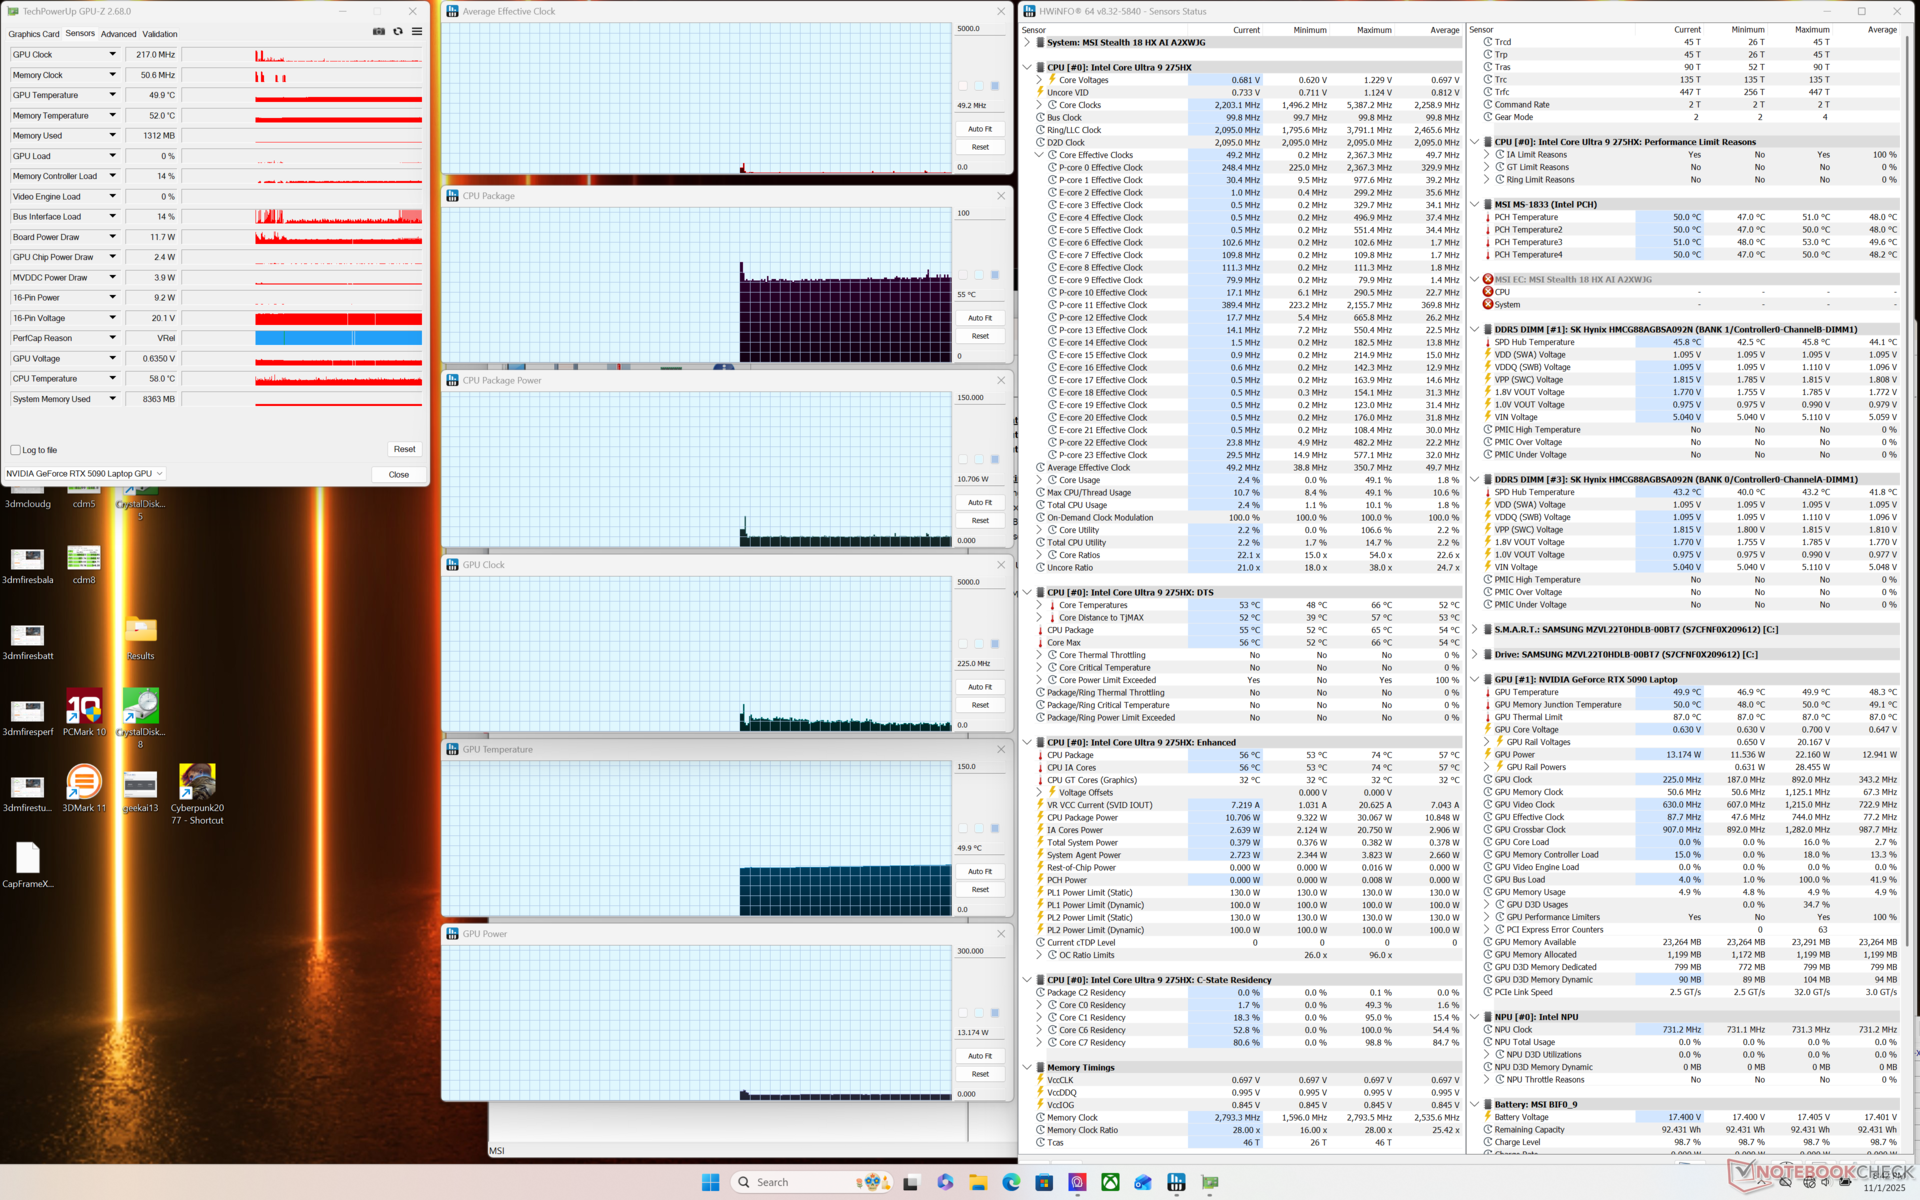Viewport: 1920px width, 1200px height.
Task: Click the dark blue color swatch in CPU Package graph
Action: click(x=994, y=275)
